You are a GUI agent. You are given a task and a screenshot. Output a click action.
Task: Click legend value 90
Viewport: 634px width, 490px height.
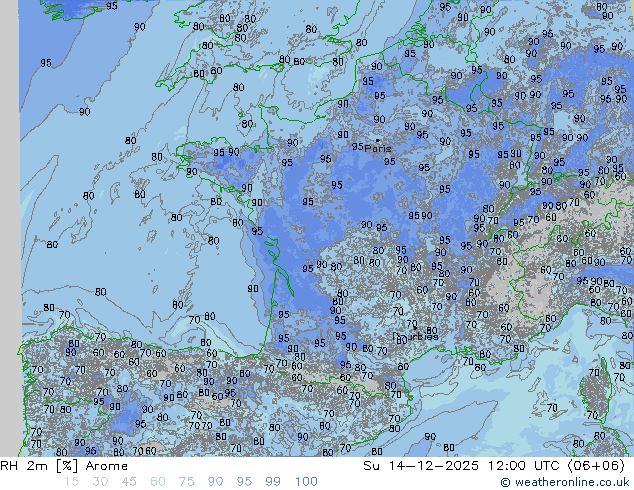tap(215, 482)
